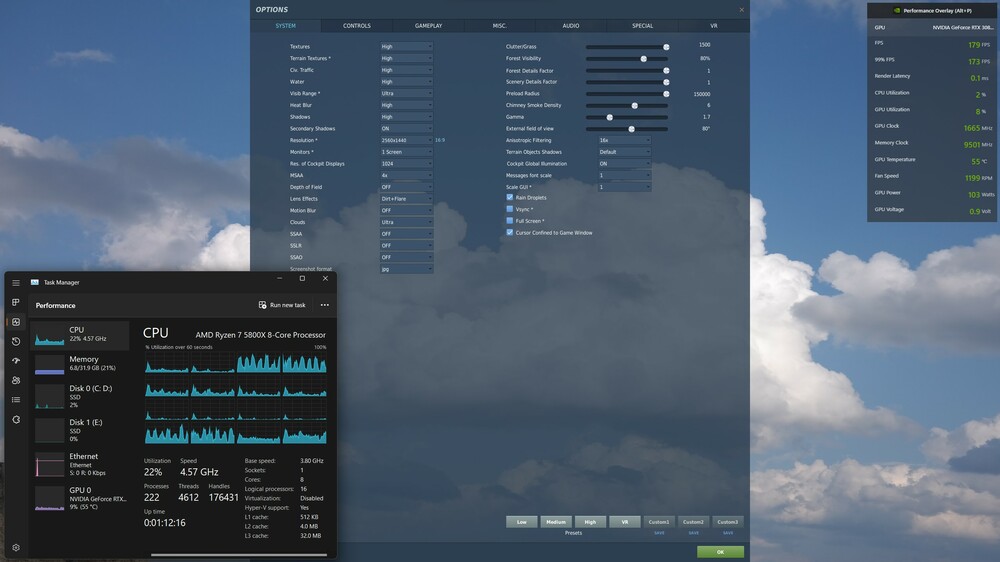Open the Cockpit Global Illumination dropdown
The image size is (1000, 562).
[624, 163]
